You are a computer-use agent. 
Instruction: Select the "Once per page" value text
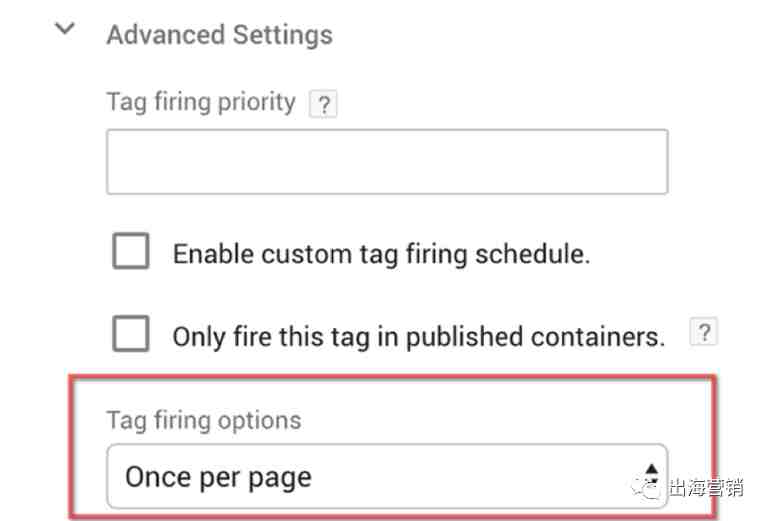click(x=218, y=477)
